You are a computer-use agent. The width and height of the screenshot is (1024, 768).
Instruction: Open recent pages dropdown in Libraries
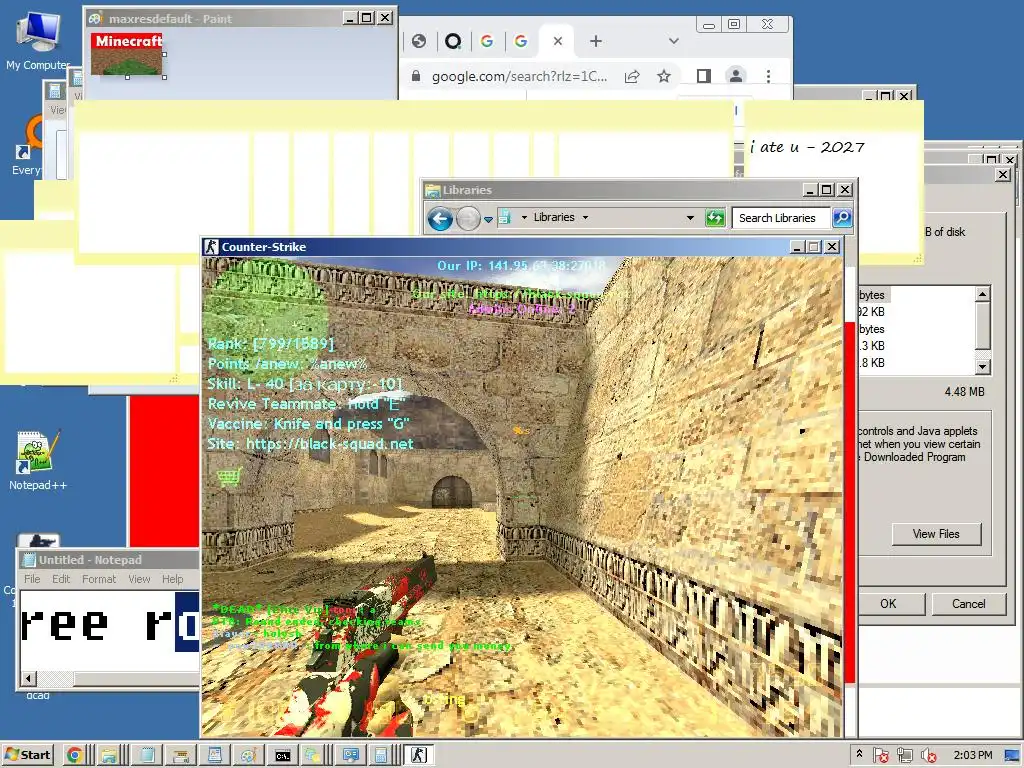488,219
